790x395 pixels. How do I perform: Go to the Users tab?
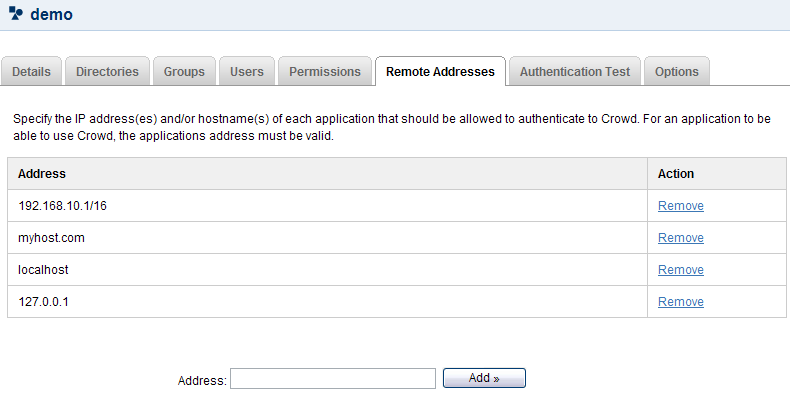[247, 72]
